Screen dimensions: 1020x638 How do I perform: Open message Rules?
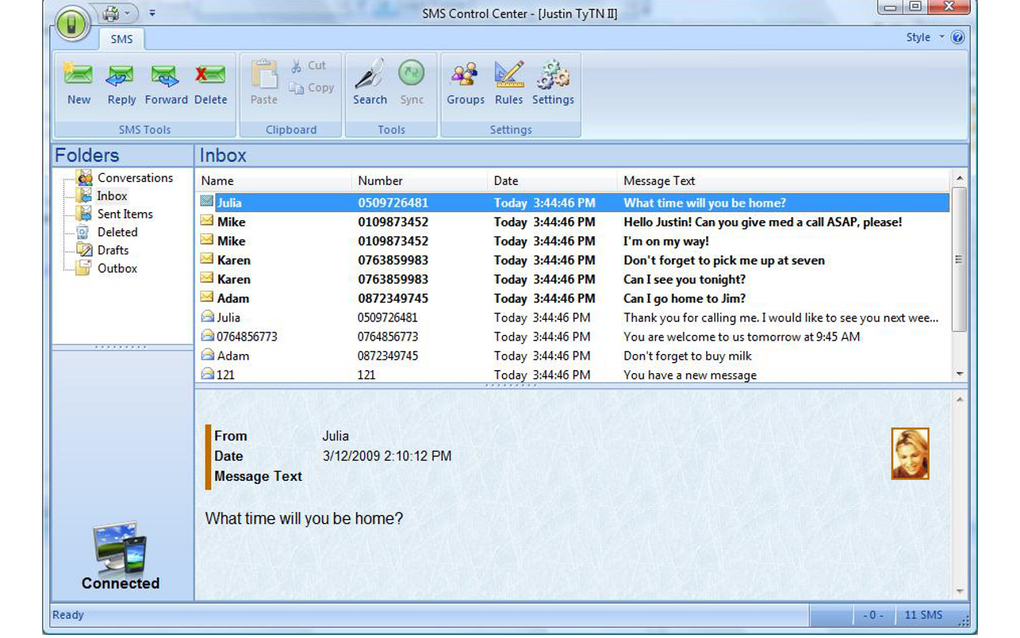[x=509, y=83]
